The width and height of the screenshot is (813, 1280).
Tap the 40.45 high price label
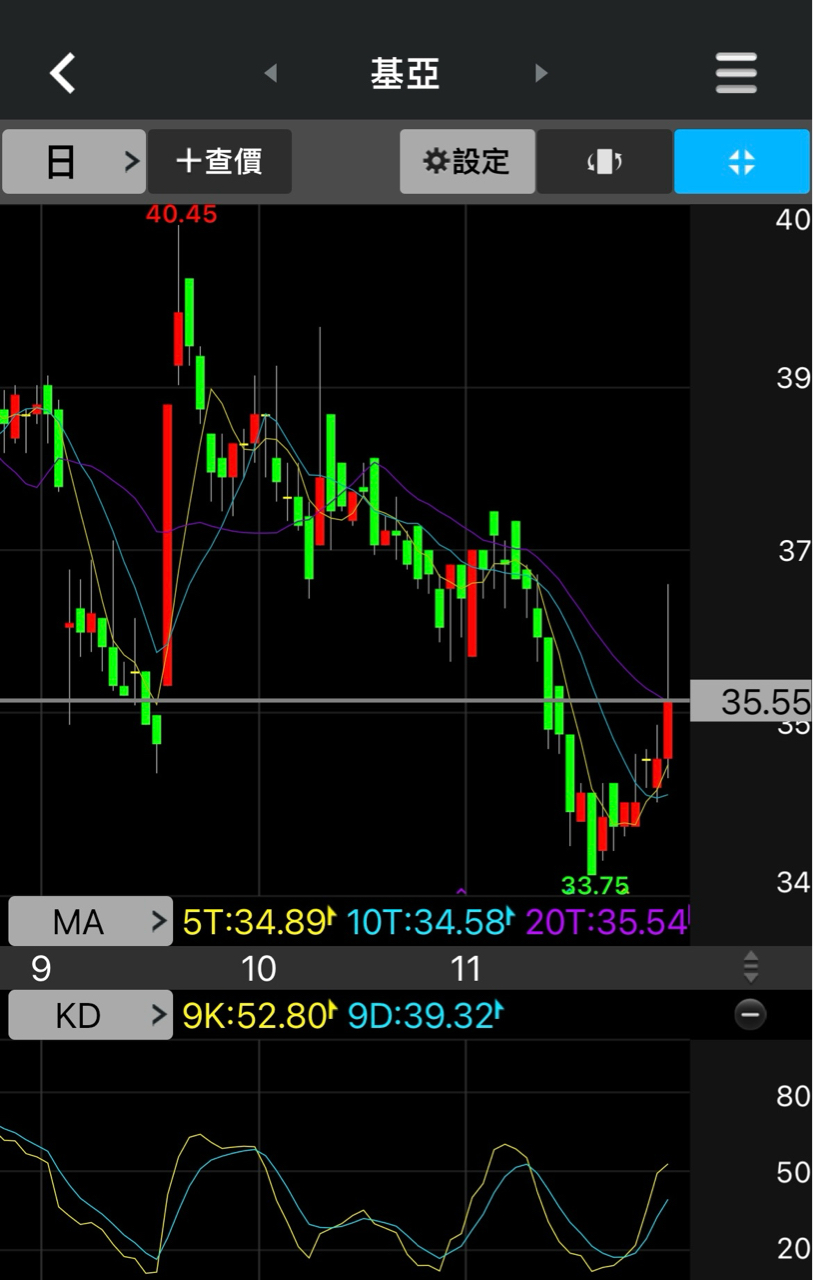click(181, 214)
